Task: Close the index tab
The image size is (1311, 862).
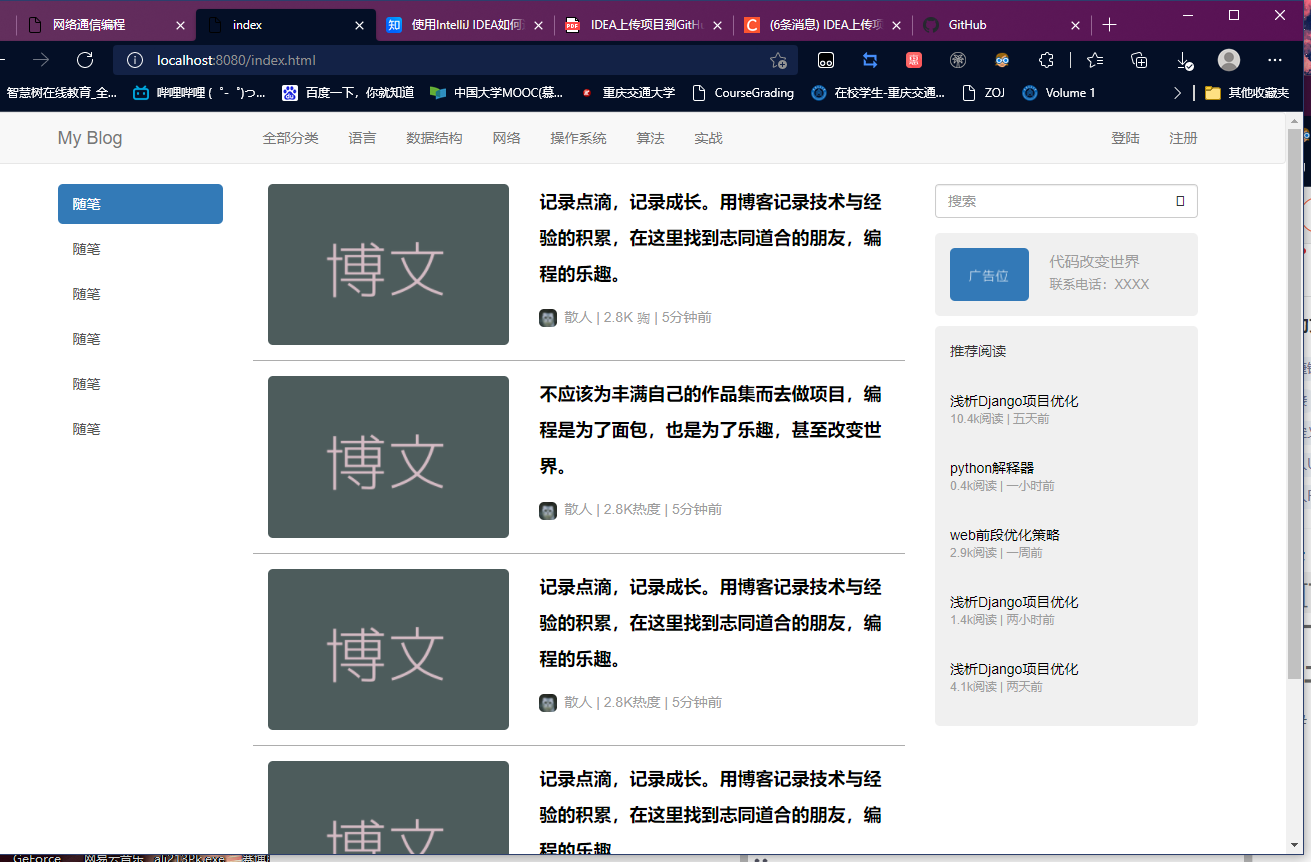Action: coord(360,25)
